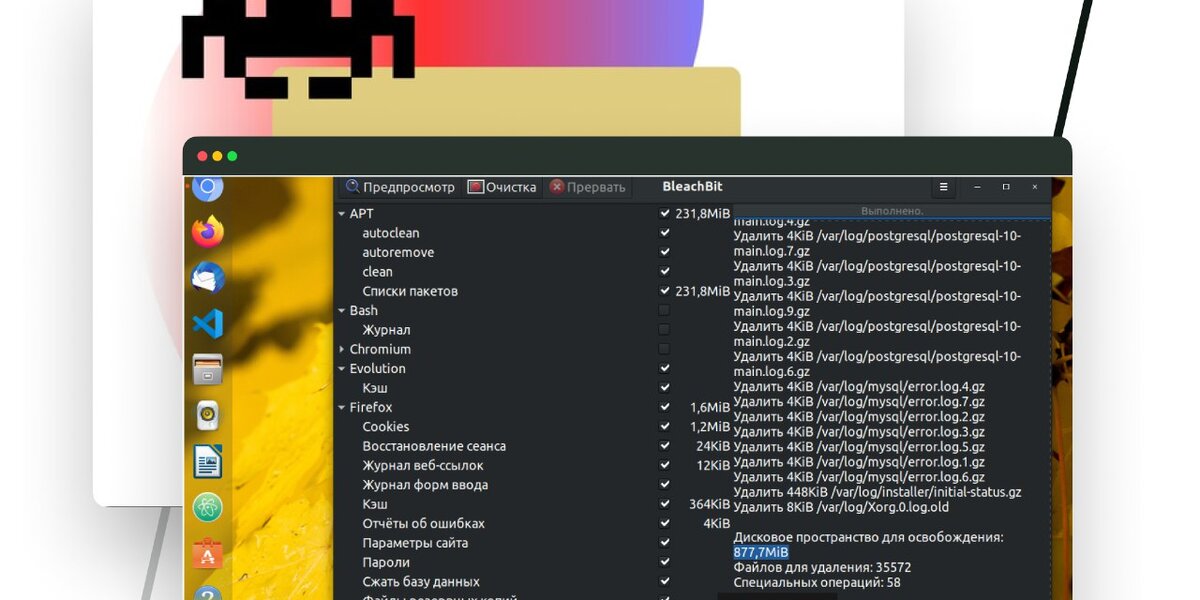The image size is (1200, 600).
Task: Select the Журнал веб-ссылок row
Action: point(533,465)
